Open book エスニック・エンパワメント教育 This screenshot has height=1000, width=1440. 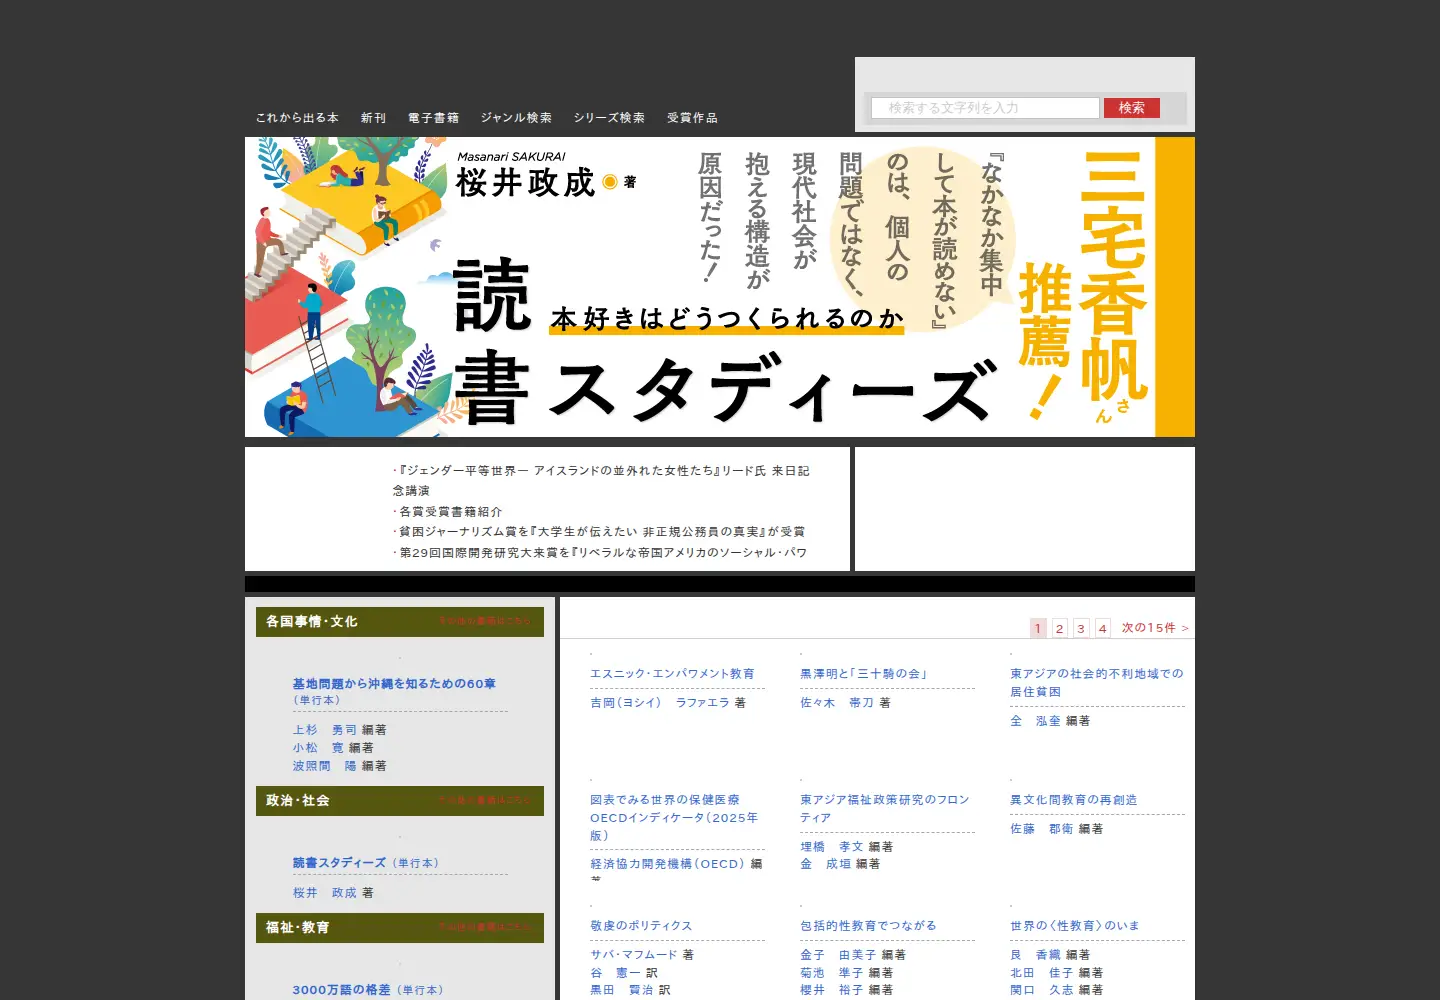(x=672, y=674)
